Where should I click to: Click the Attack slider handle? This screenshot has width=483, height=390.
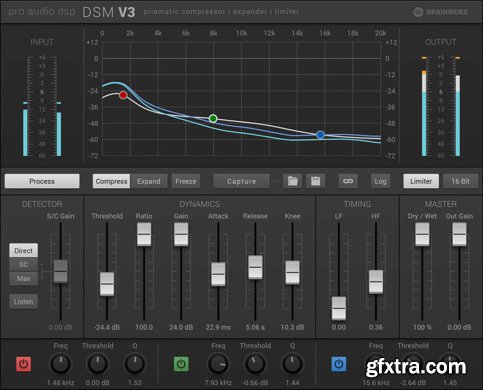click(218, 274)
